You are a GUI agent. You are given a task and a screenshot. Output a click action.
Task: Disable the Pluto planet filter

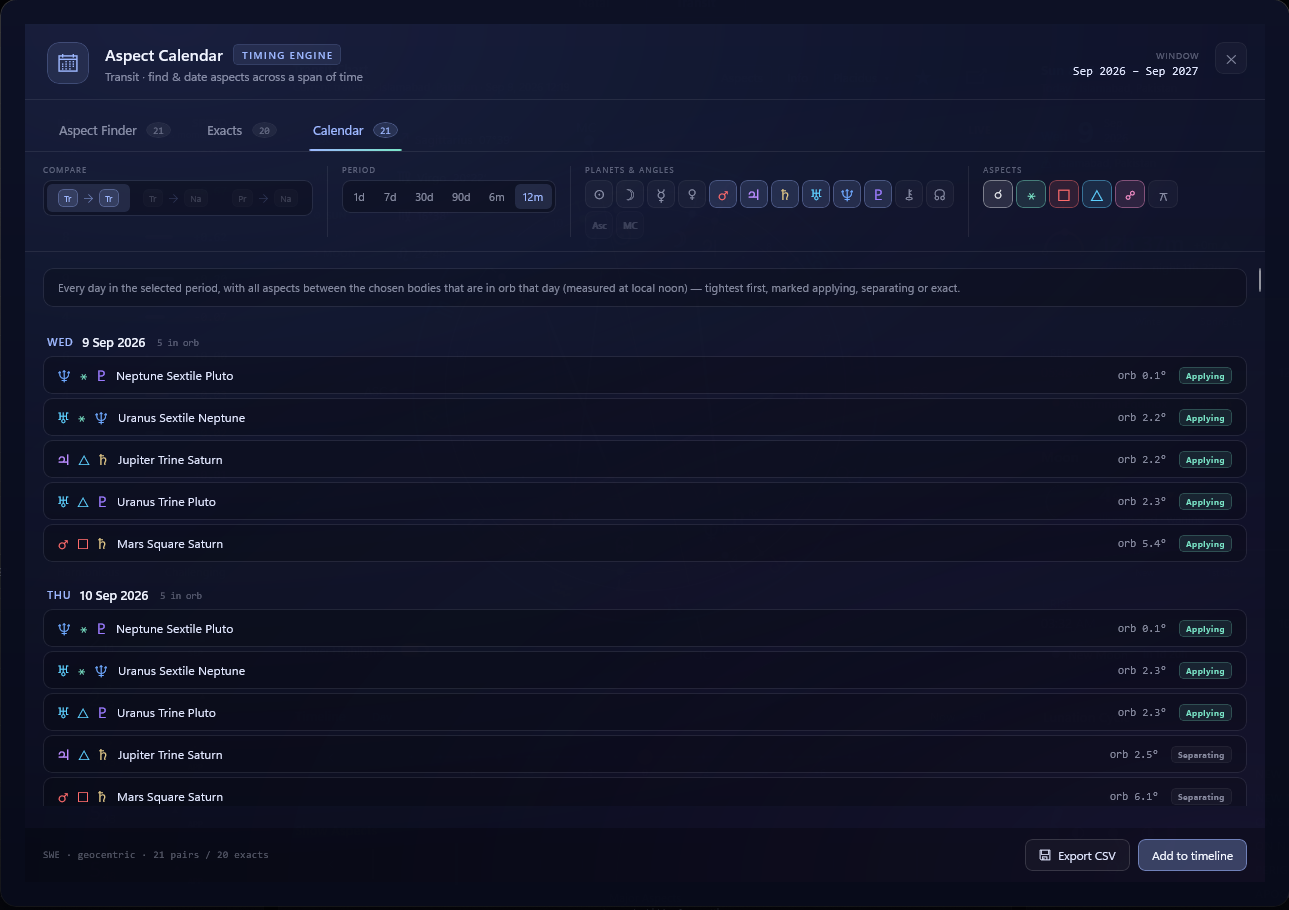point(878,196)
